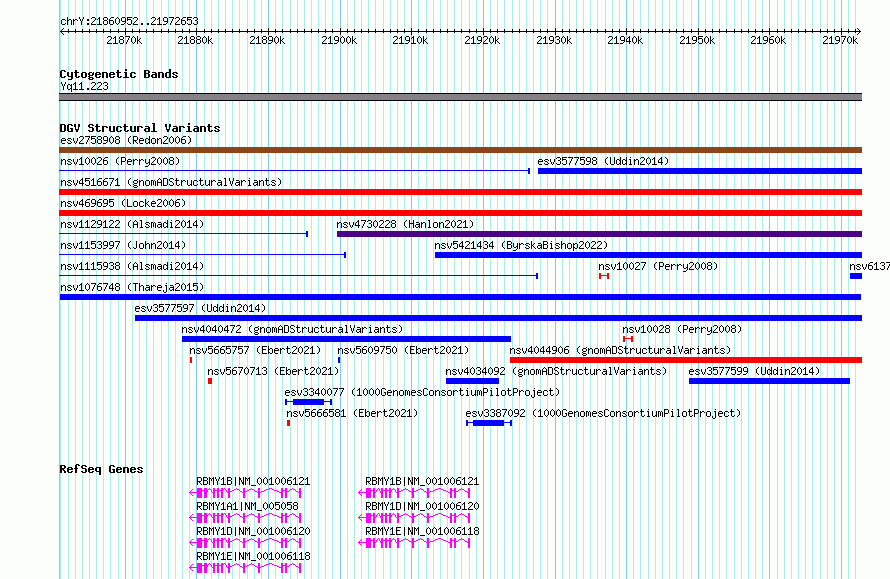The width and height of the screenshot is (890, 579).
Task: Open nsv4516671 (gnomADStructuralVariants) label
Action: click(x=171, y=182)
